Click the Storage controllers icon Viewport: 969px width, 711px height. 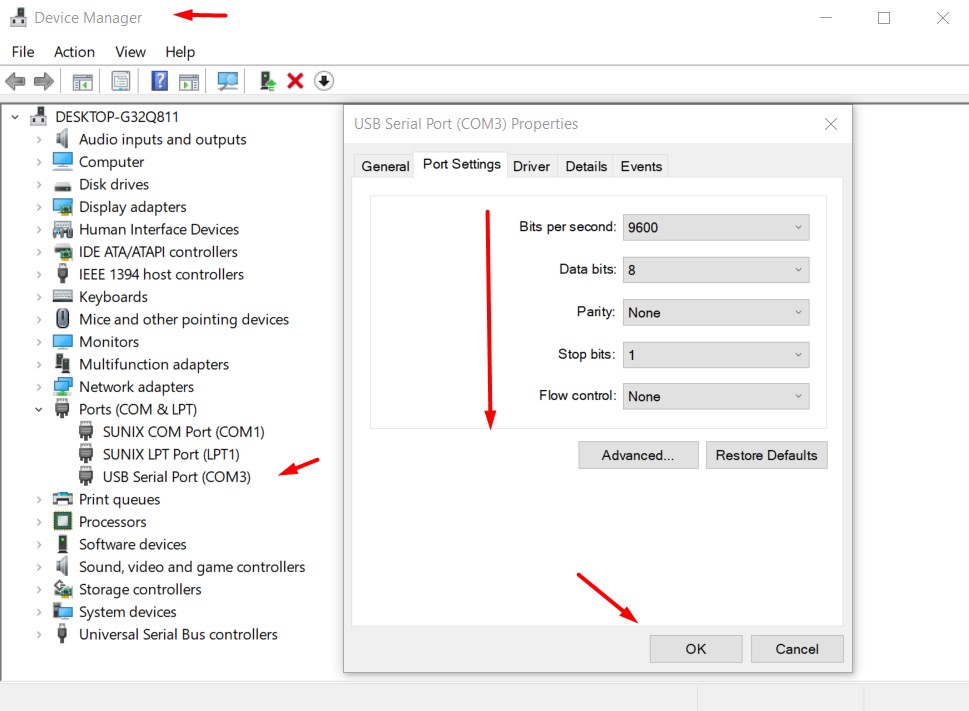coord(62,589)
